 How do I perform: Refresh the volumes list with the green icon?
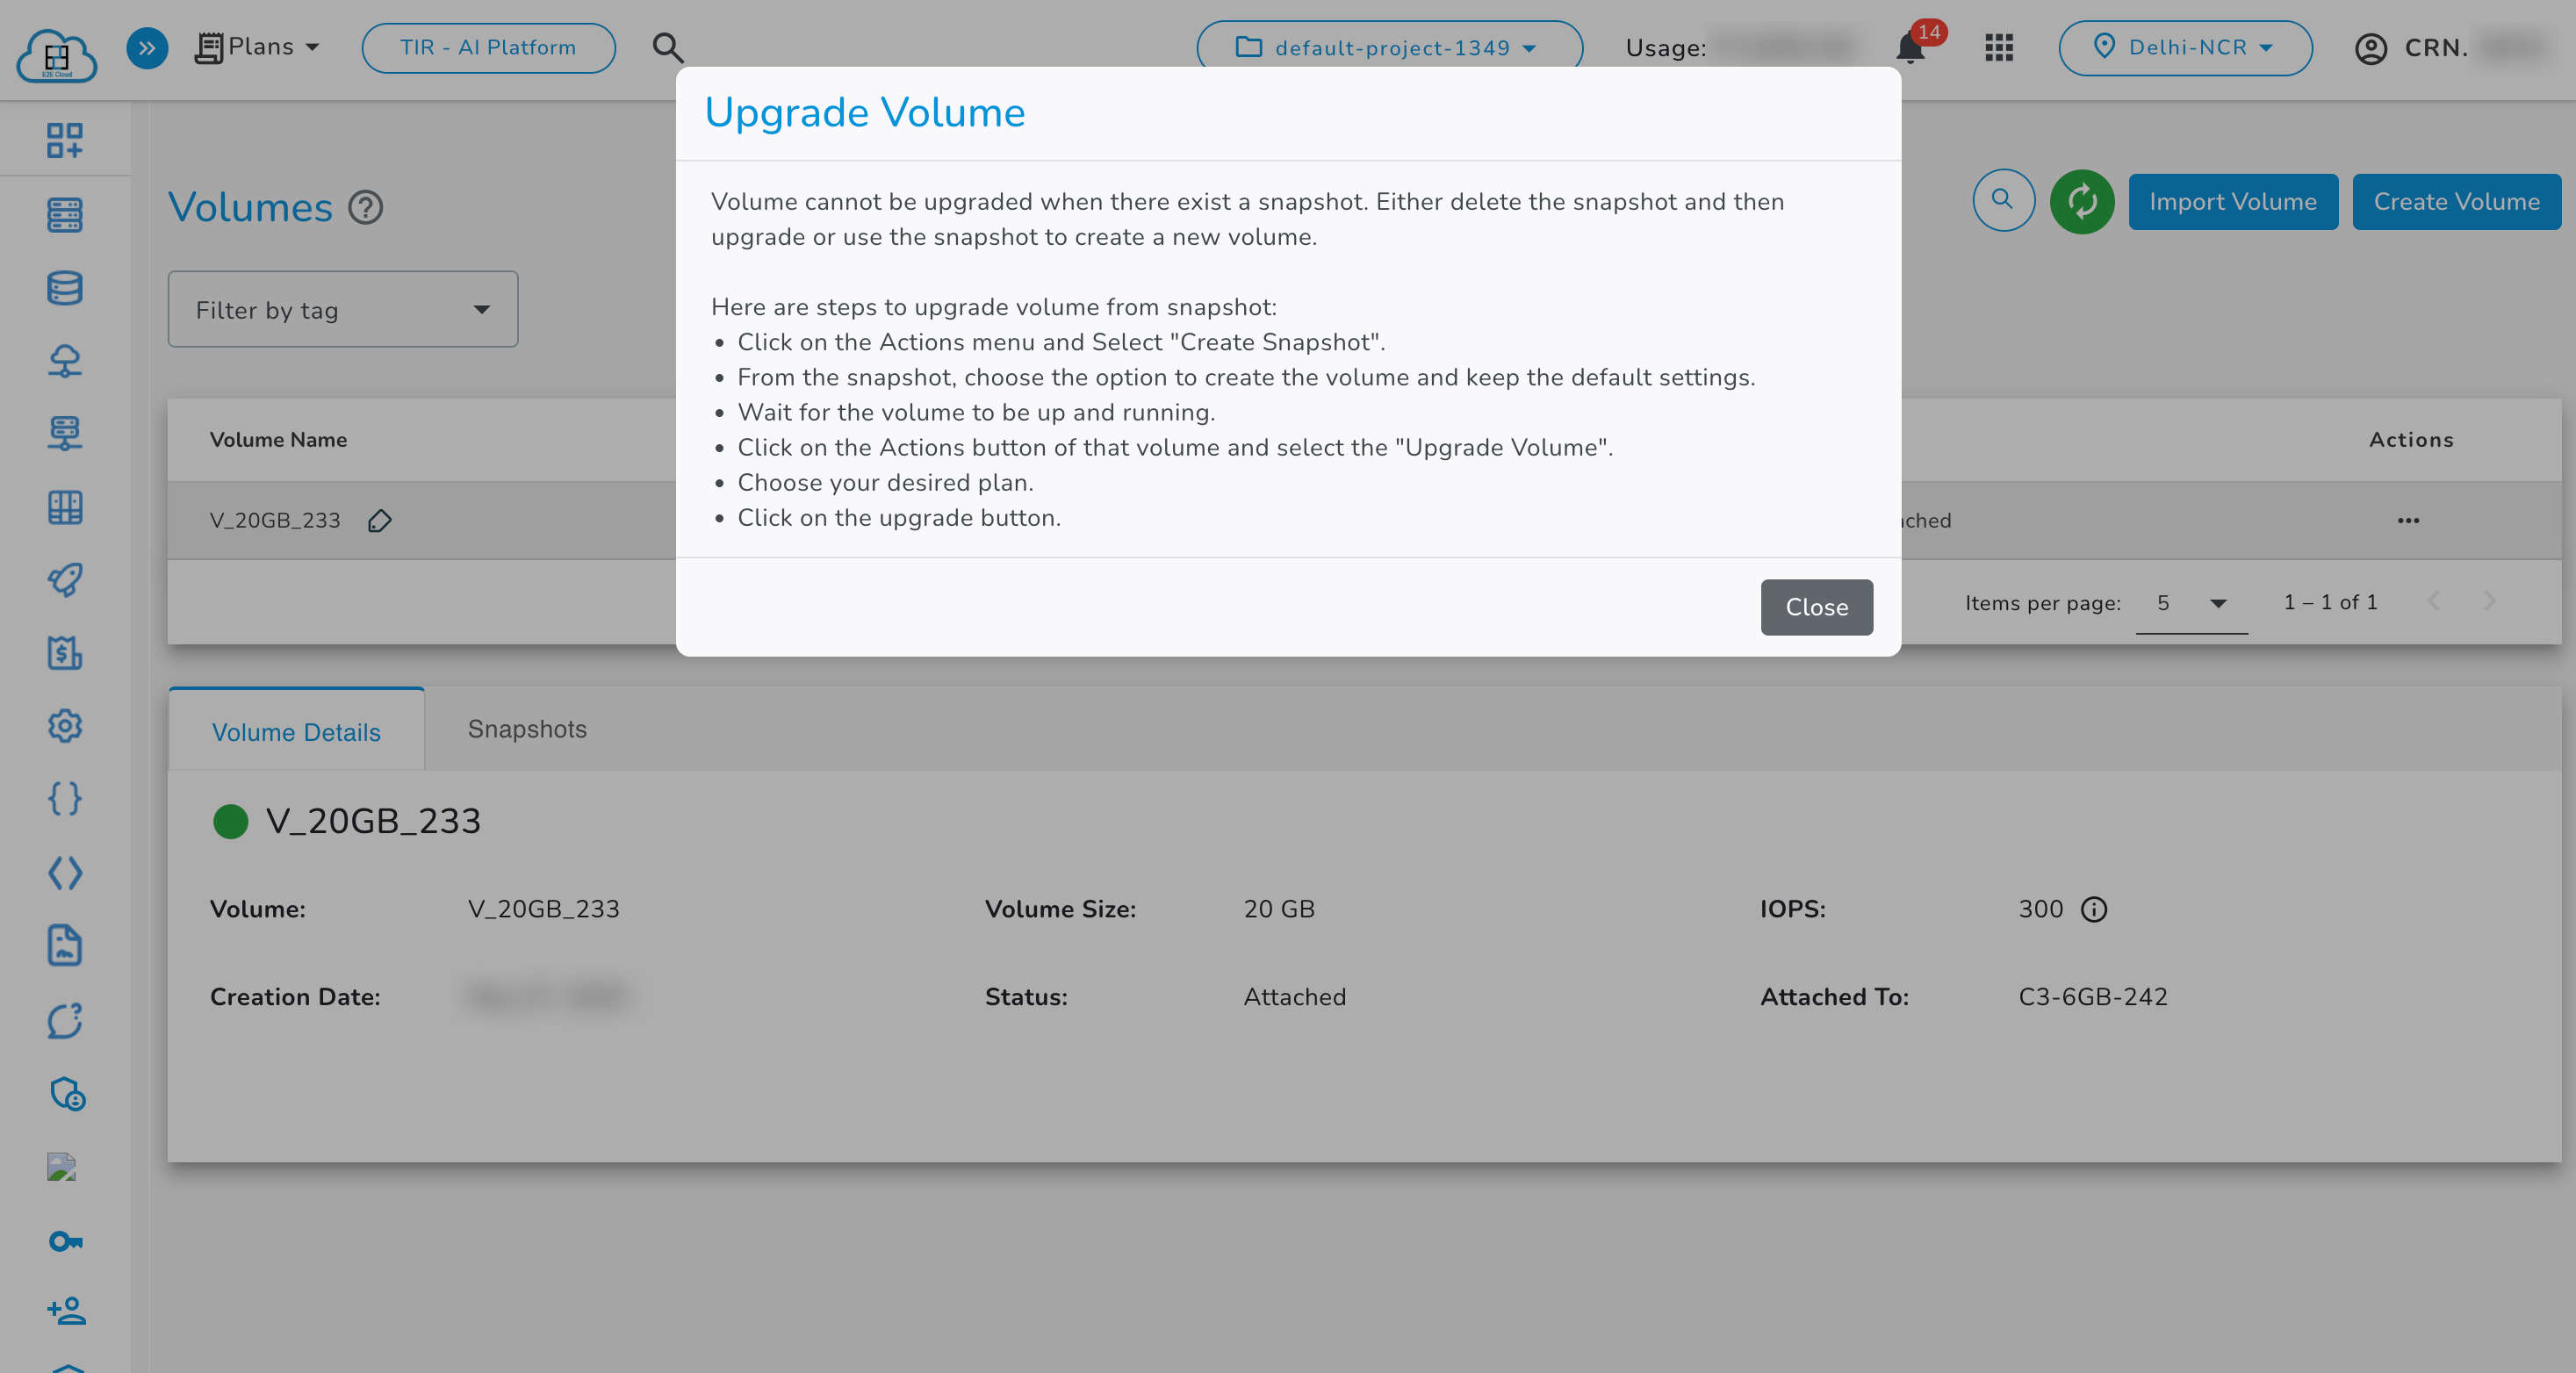2082,202
